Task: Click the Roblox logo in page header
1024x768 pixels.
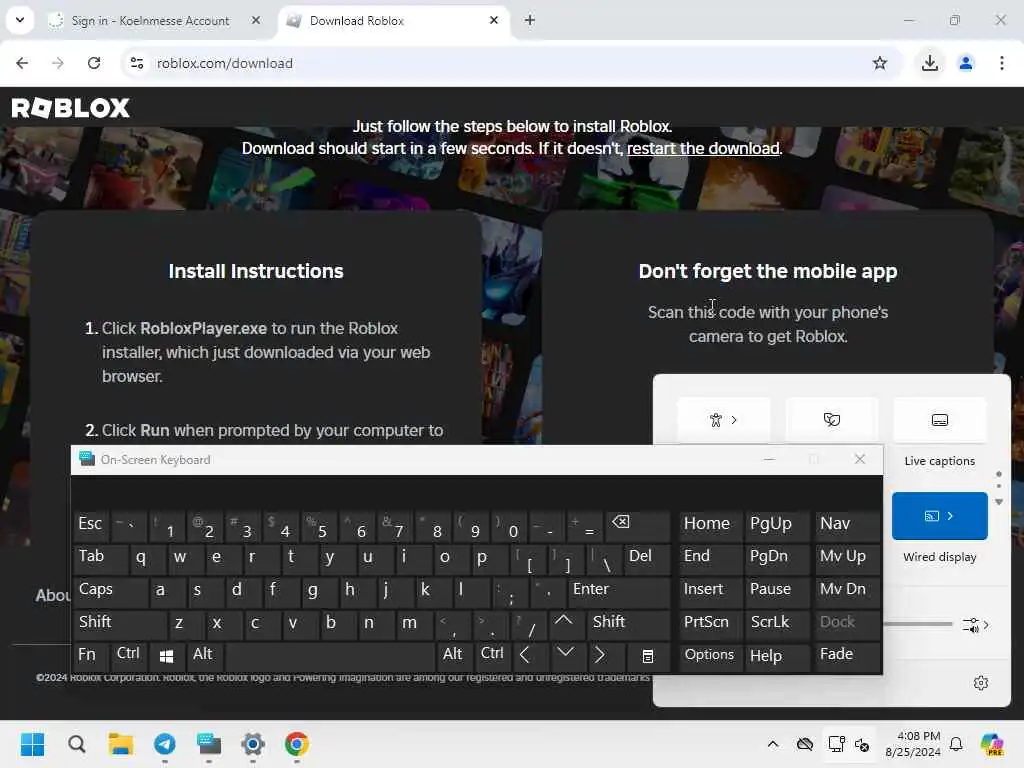Action: (x=71, y=108)
